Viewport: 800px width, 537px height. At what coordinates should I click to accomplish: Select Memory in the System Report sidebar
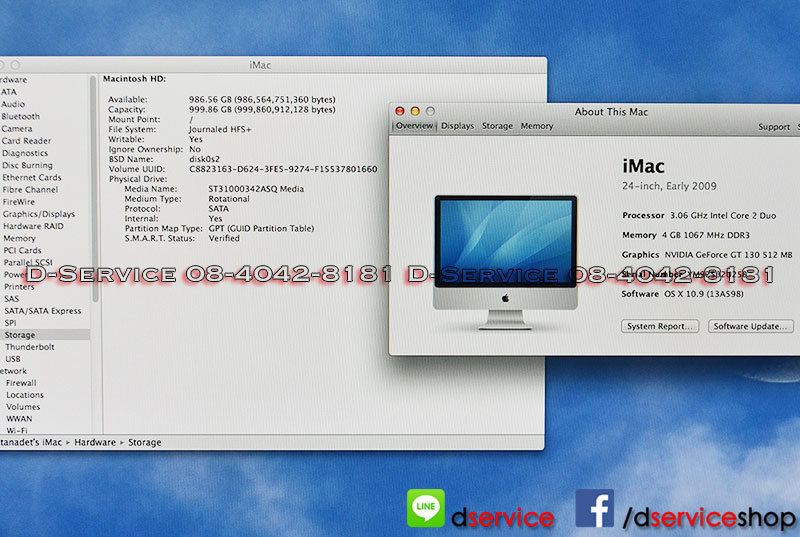[x=19, y=238]
